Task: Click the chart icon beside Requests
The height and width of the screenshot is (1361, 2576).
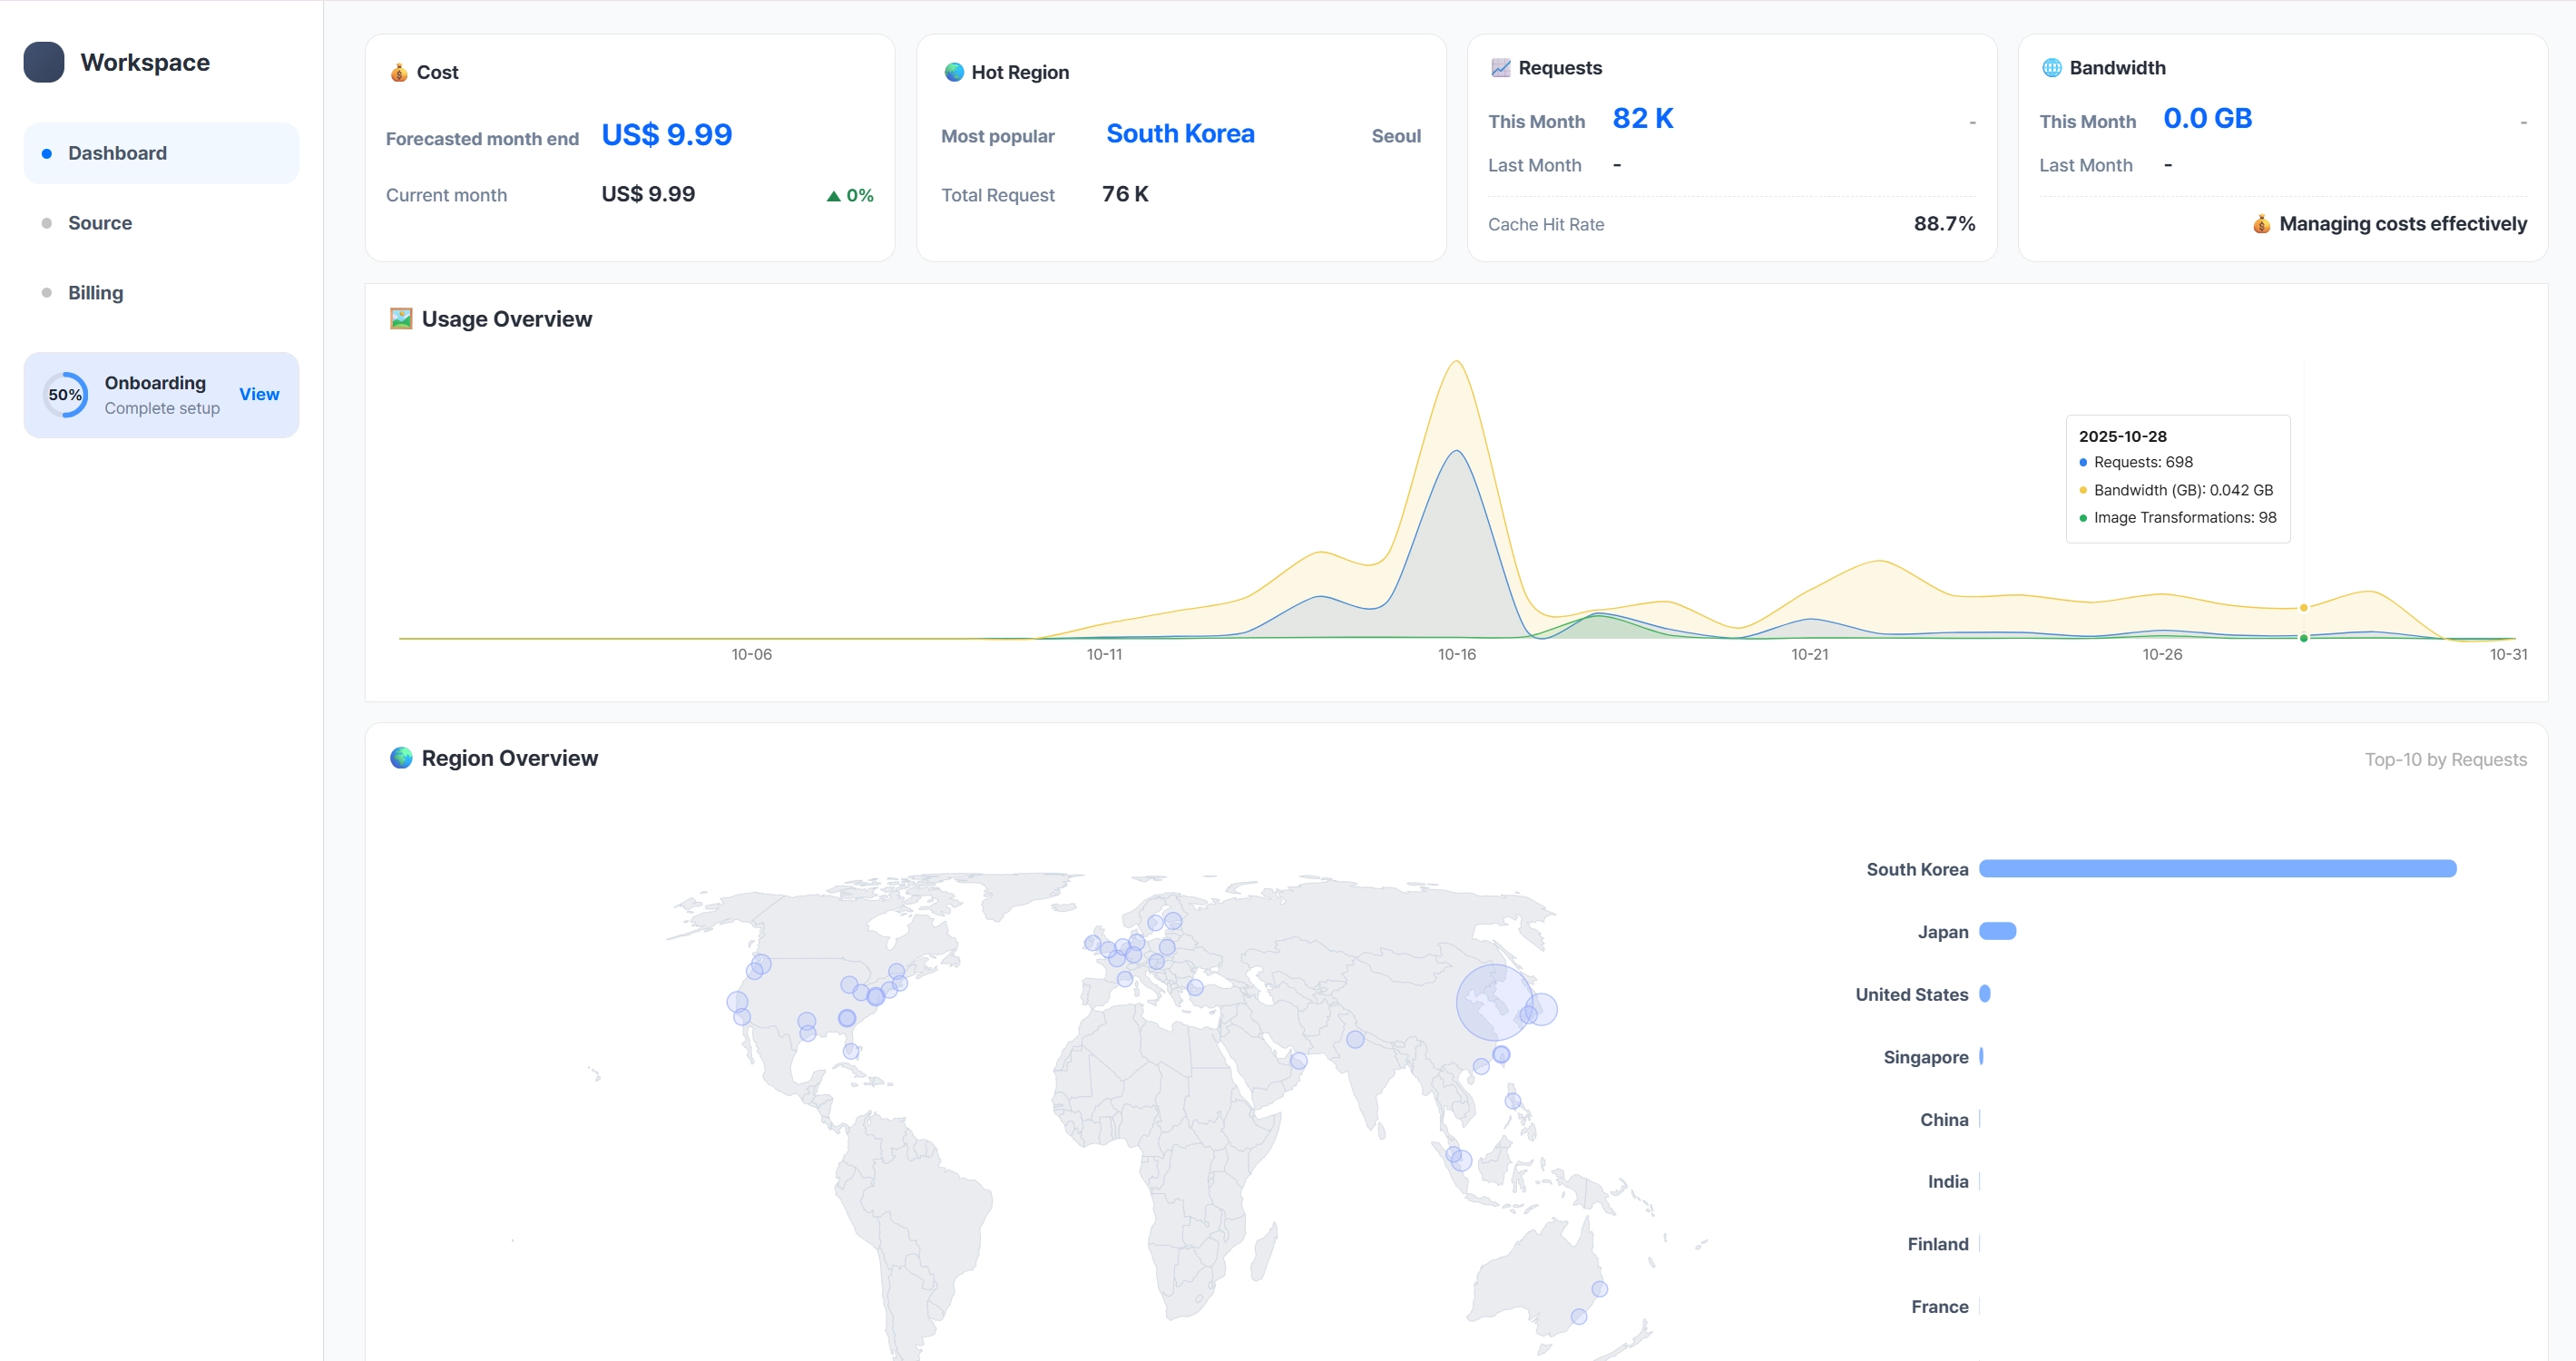Action: pyautogui.click(x=1500, y=67)
